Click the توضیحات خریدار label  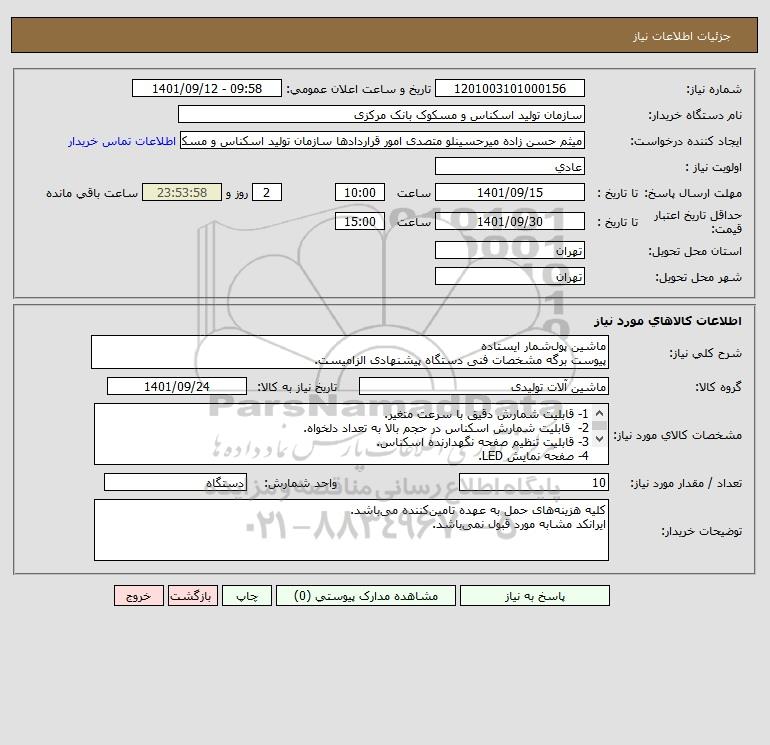(702, 531)
